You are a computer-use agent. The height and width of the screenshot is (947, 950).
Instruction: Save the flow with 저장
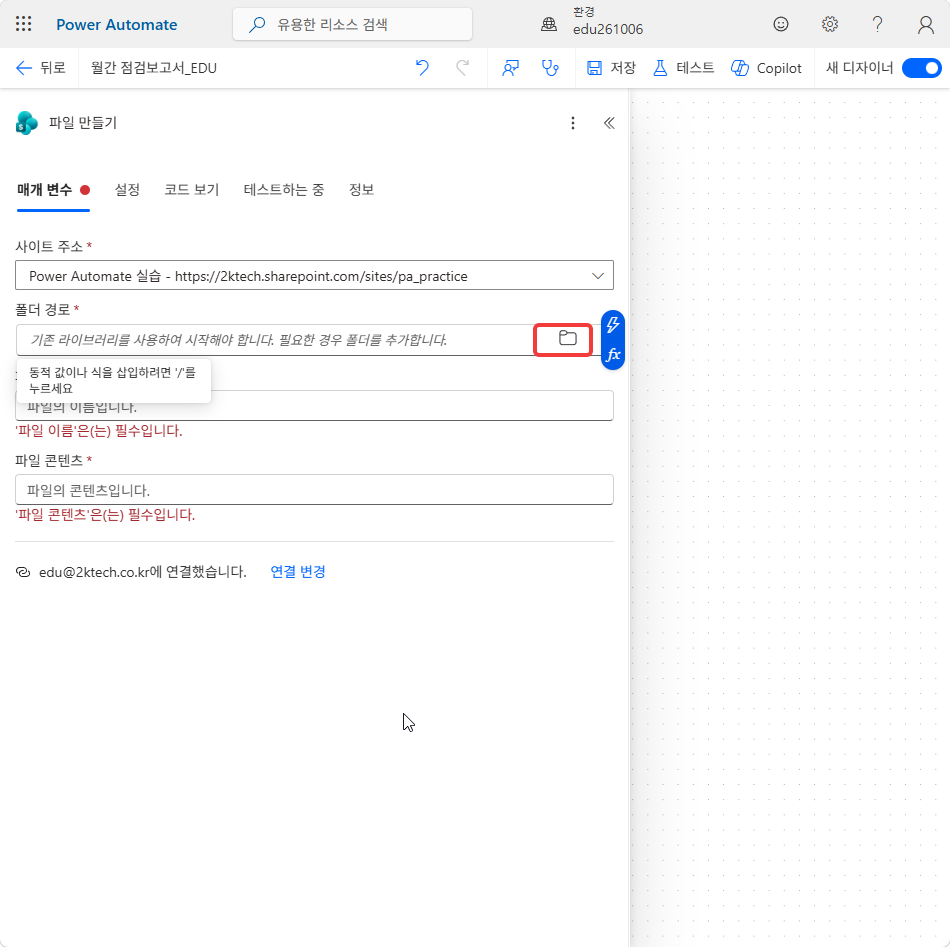point(611,68)
